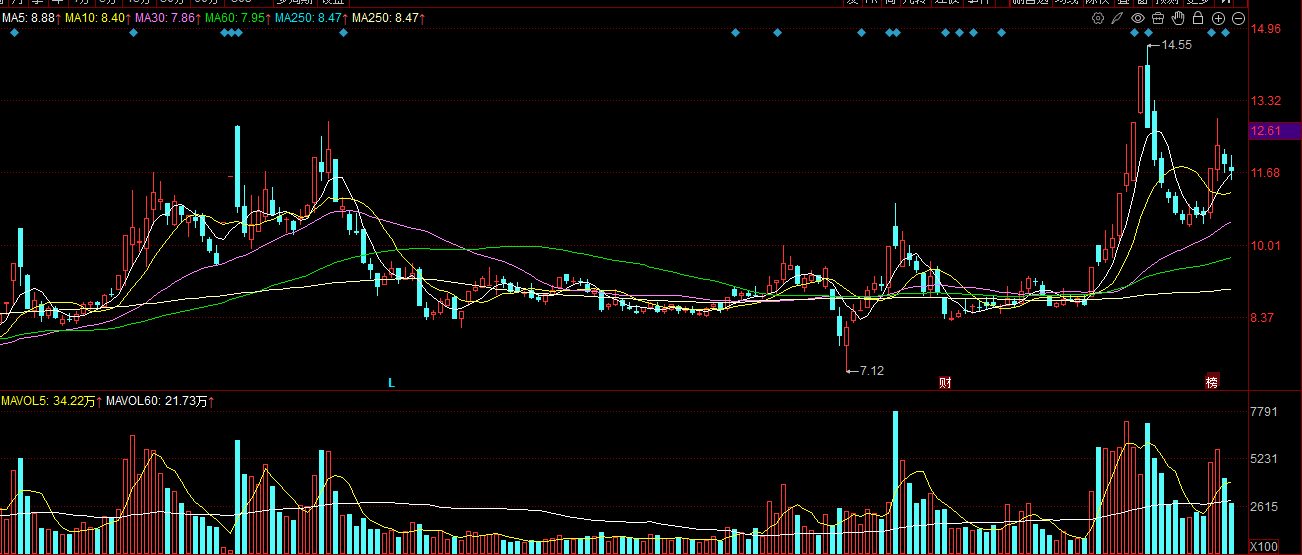Click the 2615 volume axis label
Viewport: 1302px width, 555px height.
(x=1266, y=507)
